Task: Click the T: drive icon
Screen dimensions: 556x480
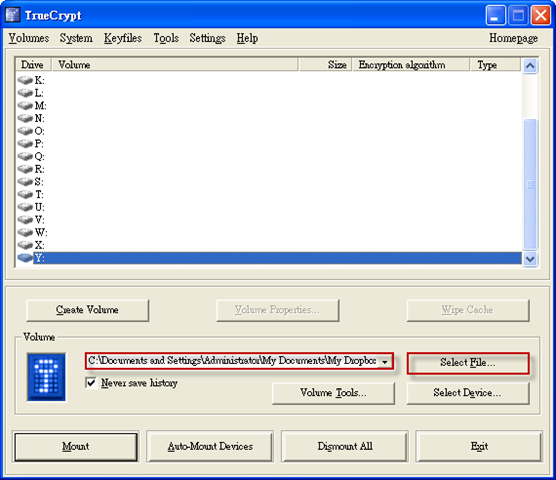Action: tap(25, 194)
